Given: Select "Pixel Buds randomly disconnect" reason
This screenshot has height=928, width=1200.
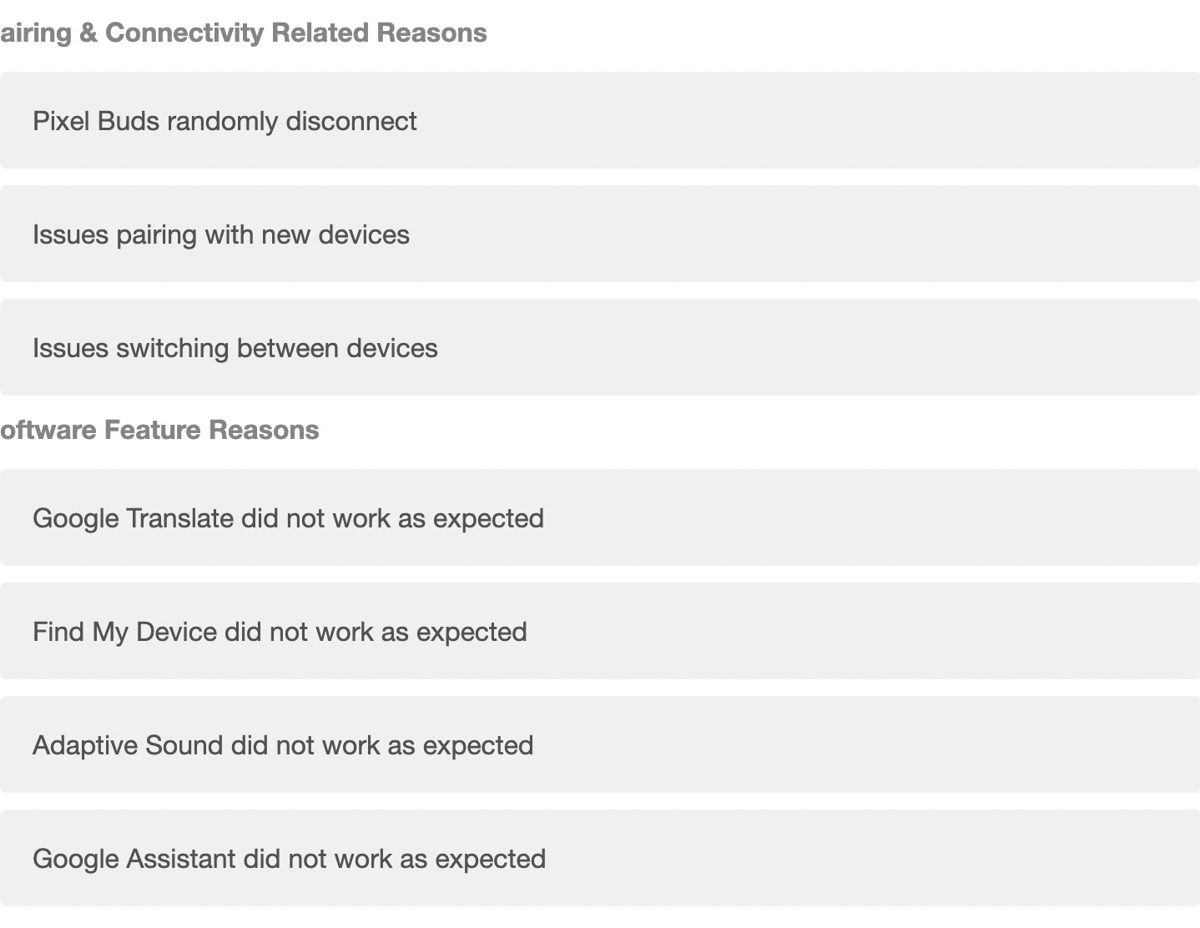Looking at the screenshot, I should pyautogui.click(x=225, y=121).
